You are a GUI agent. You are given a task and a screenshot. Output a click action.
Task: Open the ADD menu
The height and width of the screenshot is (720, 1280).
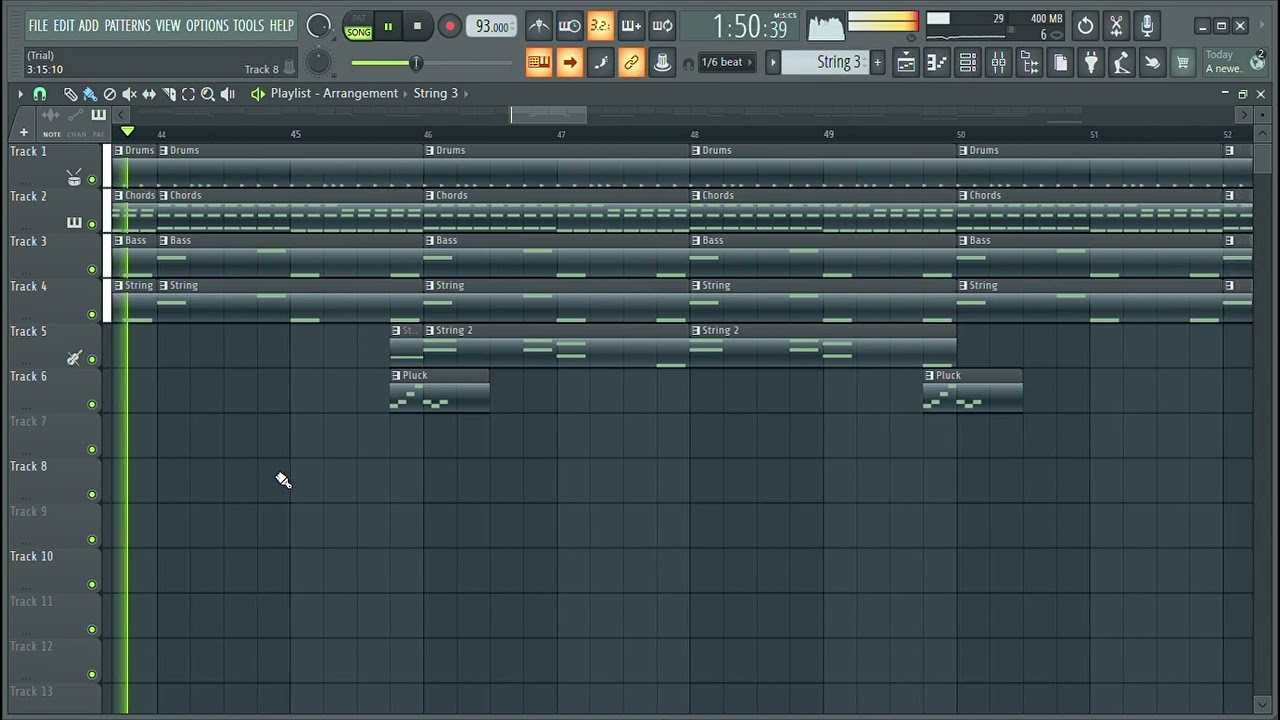(89, 25)
